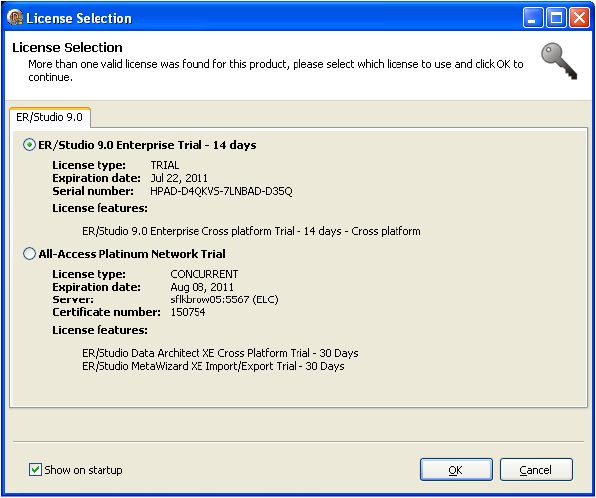Click the Show on startup label
This screenshot has width=596, height=498.
coord(83,470)
